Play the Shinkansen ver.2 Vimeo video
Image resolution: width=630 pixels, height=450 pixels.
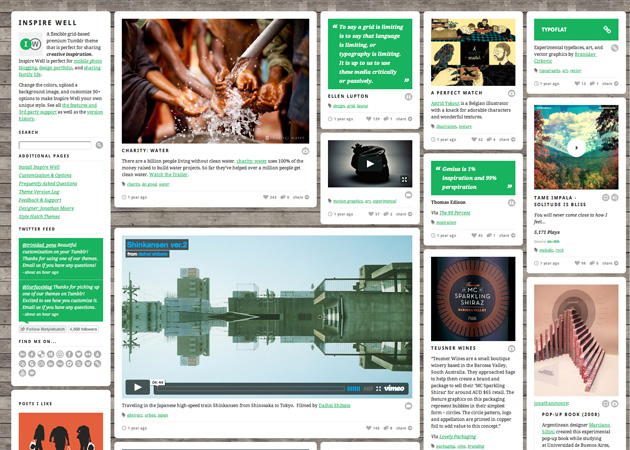tap(136, 386)
